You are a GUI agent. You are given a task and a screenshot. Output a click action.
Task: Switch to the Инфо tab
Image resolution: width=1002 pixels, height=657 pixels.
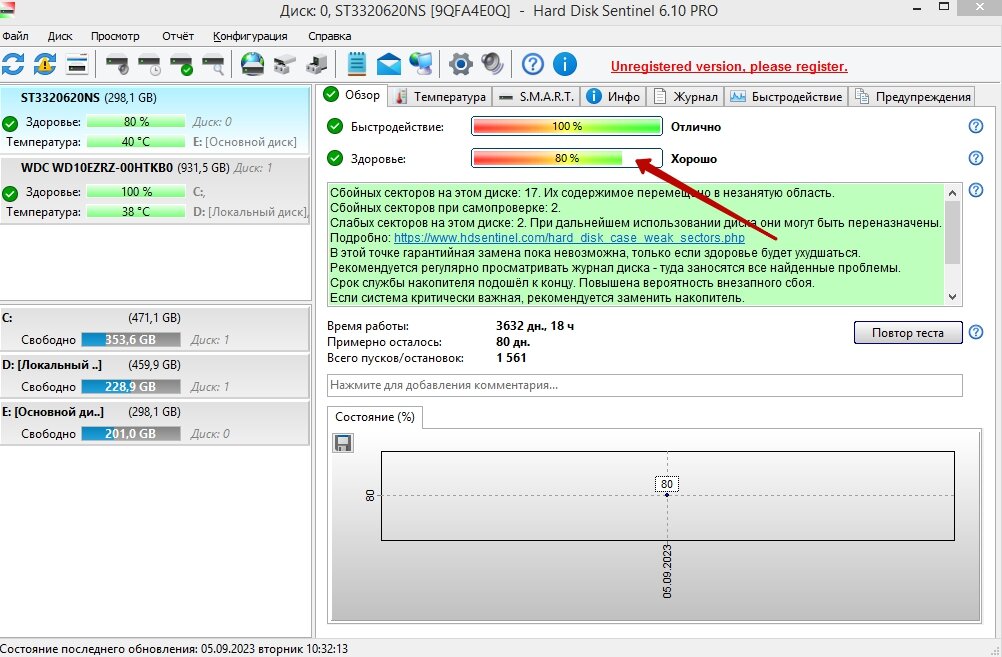(x=613, y=97)
